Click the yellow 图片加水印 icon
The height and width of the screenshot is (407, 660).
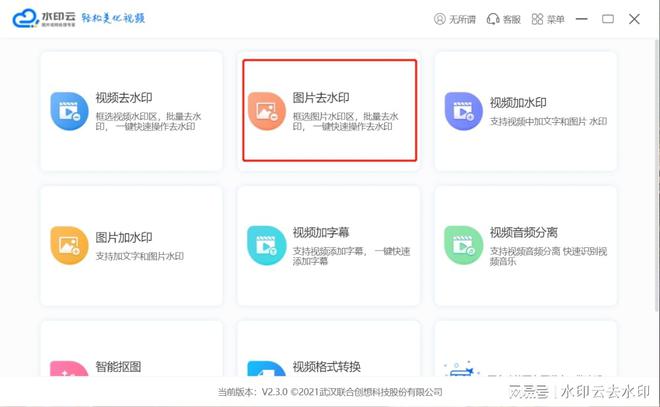click(70, 245)
